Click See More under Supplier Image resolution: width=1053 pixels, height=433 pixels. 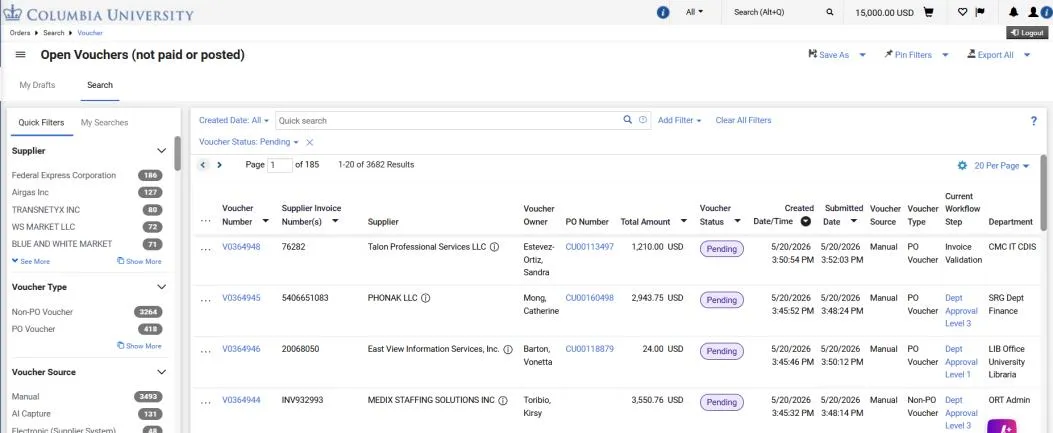31,261
